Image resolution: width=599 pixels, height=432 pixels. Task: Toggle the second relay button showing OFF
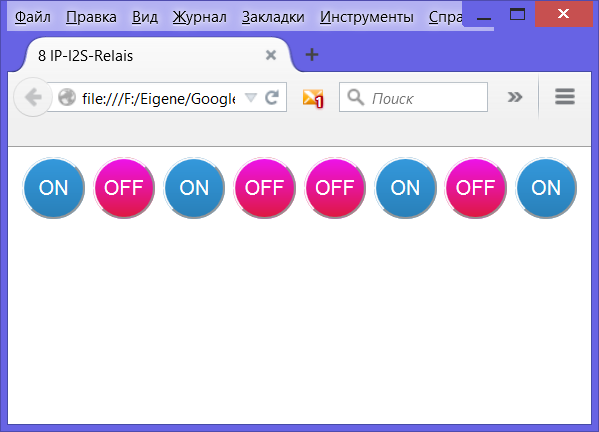pyautogui.click(x=124, y=188)
